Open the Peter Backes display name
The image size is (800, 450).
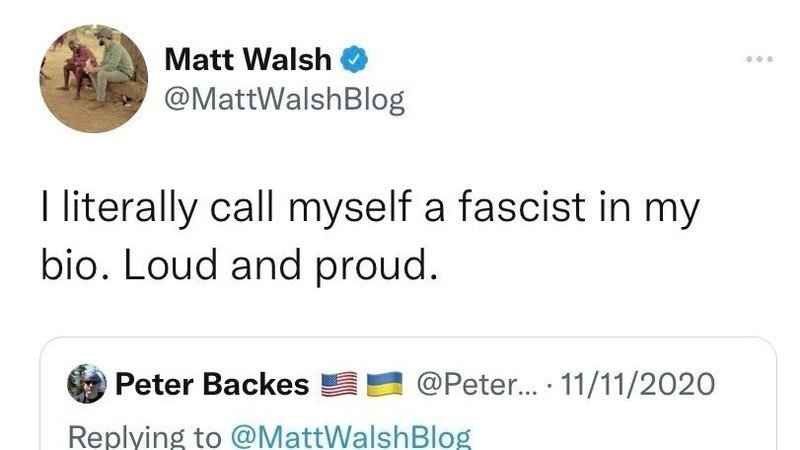click(x=212, y=383)
